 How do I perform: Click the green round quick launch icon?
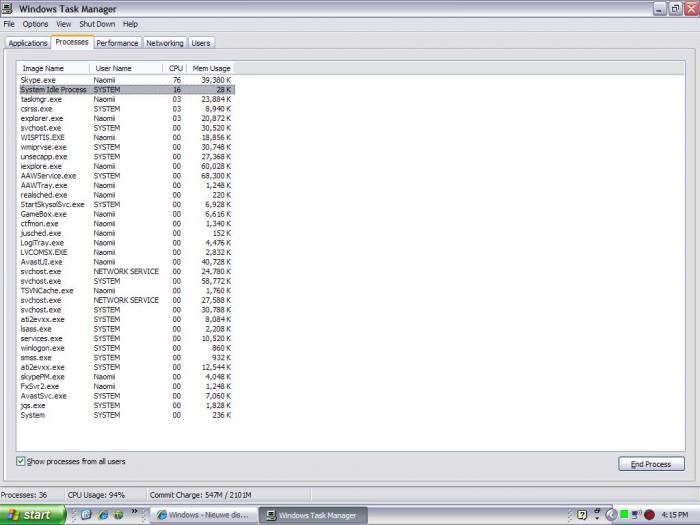click(118, 515)
